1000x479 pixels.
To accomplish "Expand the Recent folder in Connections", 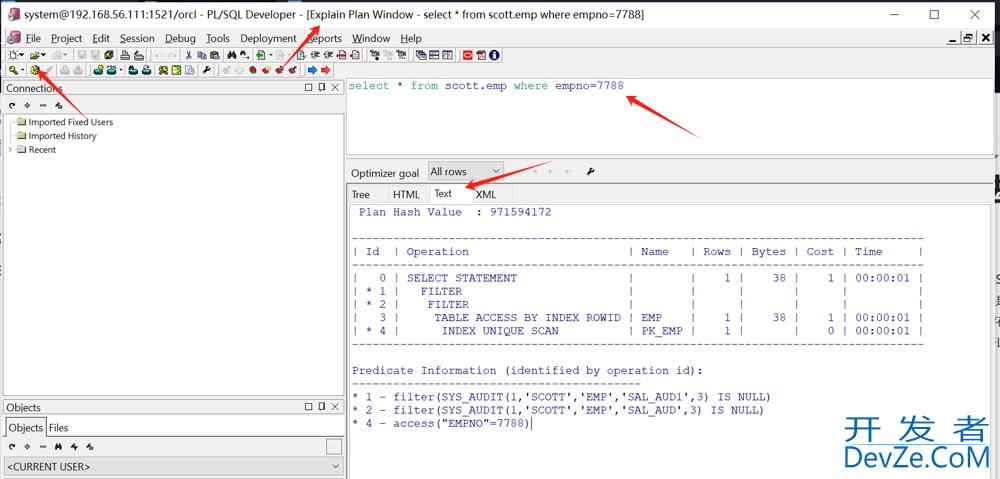I will click(10, 150).
